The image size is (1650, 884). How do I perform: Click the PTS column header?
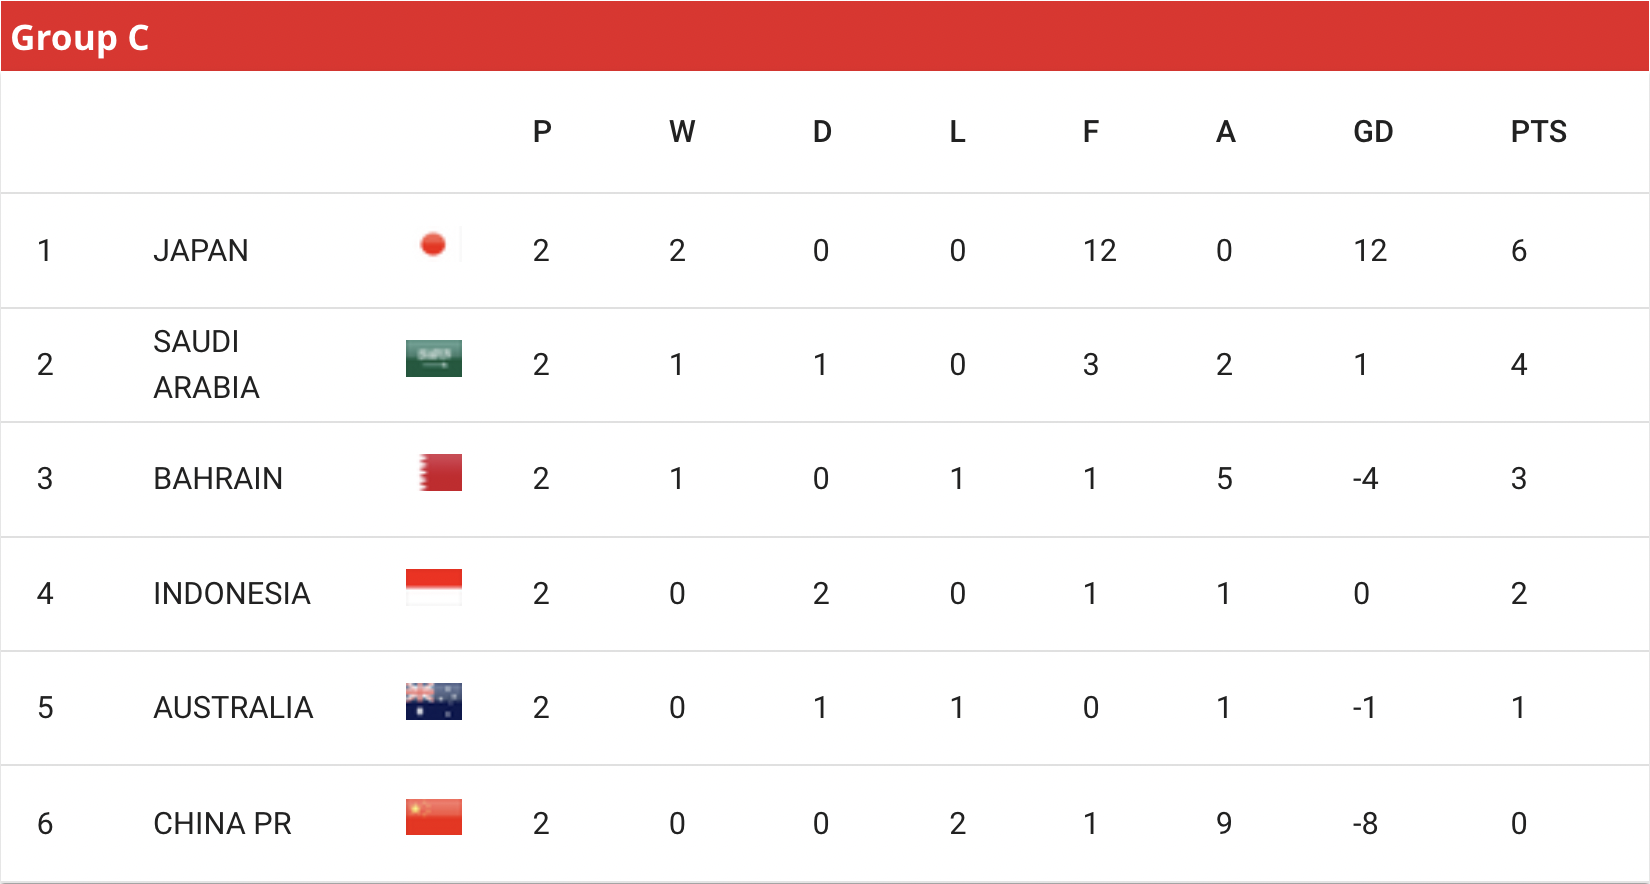click(x=1539, y=132)
